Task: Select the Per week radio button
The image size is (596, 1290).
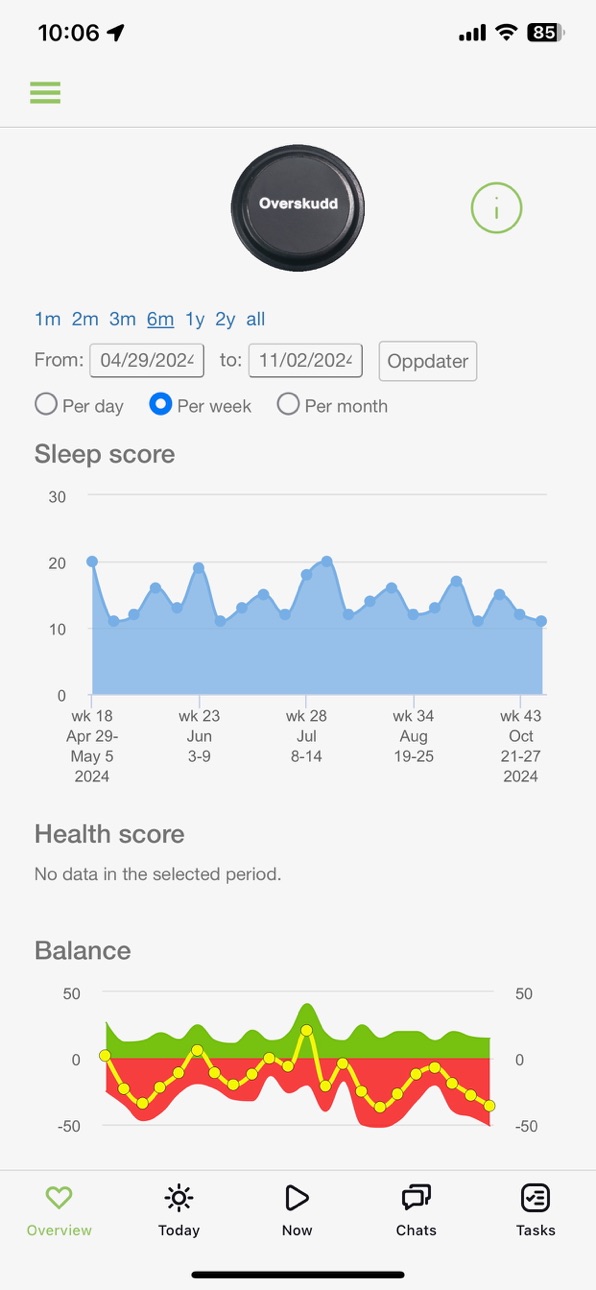Action: click(160, 405)
